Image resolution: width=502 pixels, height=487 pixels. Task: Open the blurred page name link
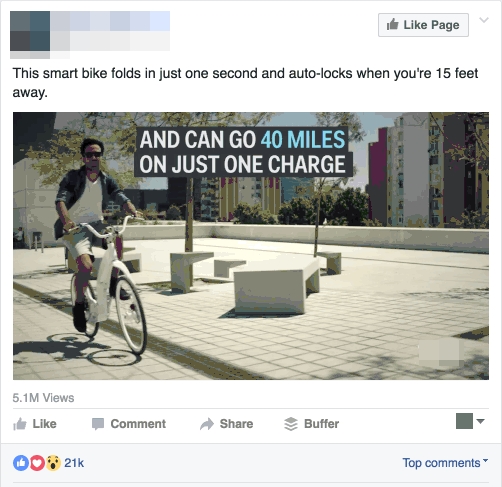[x=110, y=21]
